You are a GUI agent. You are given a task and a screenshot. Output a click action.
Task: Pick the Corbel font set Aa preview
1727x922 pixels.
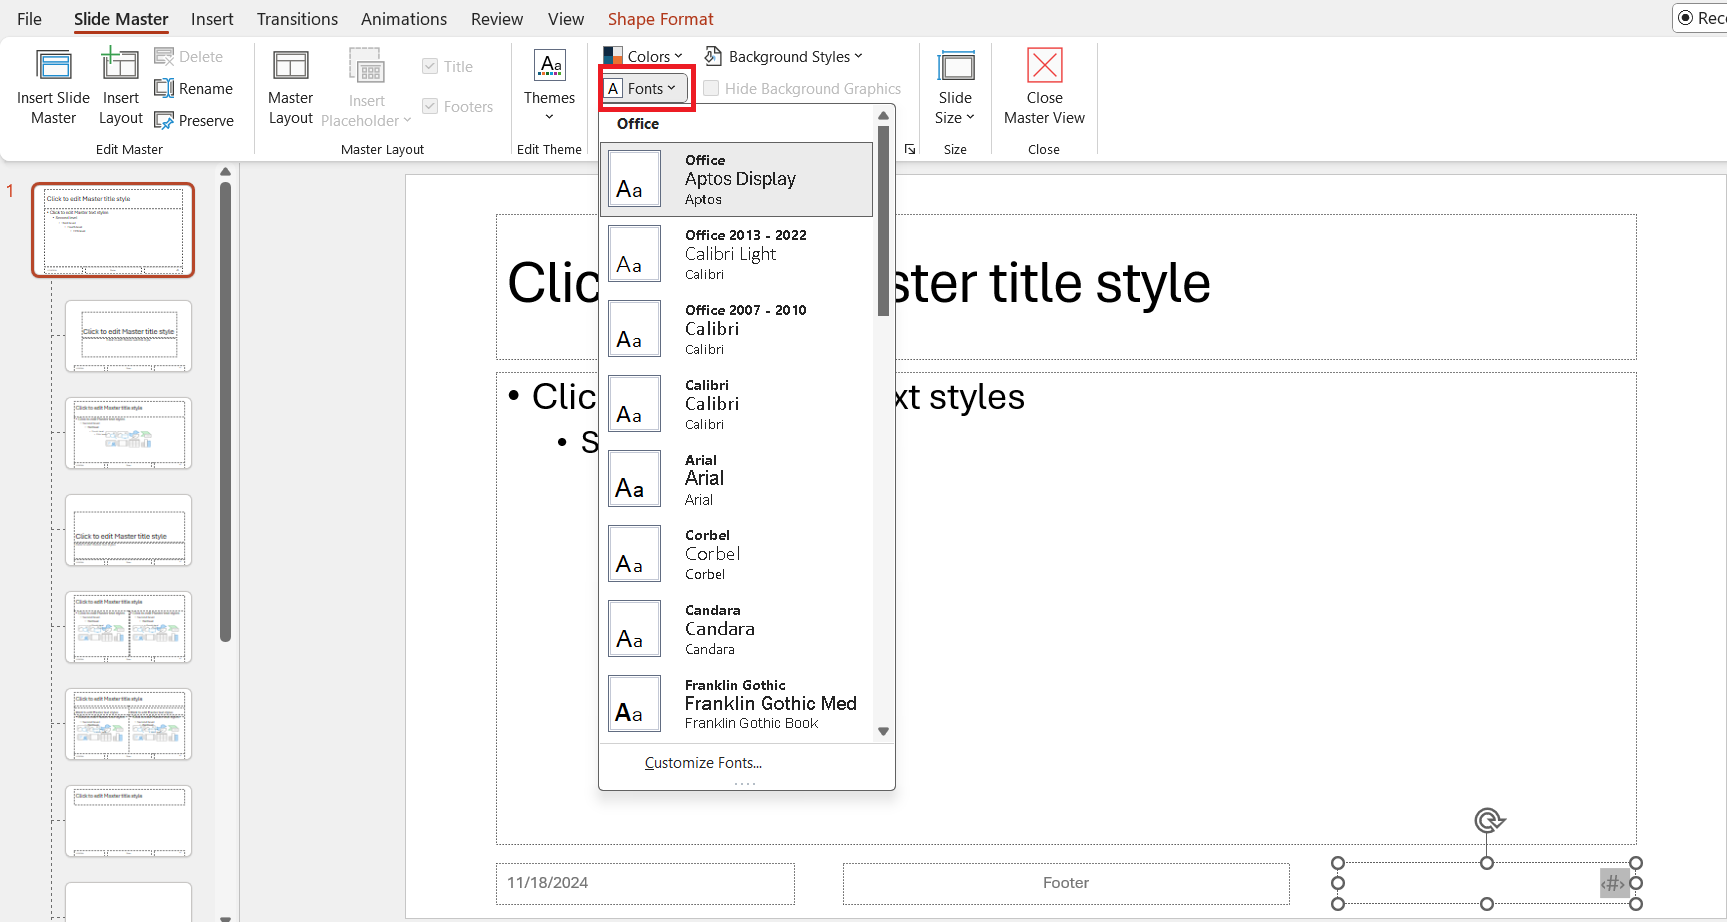(635, 554)
